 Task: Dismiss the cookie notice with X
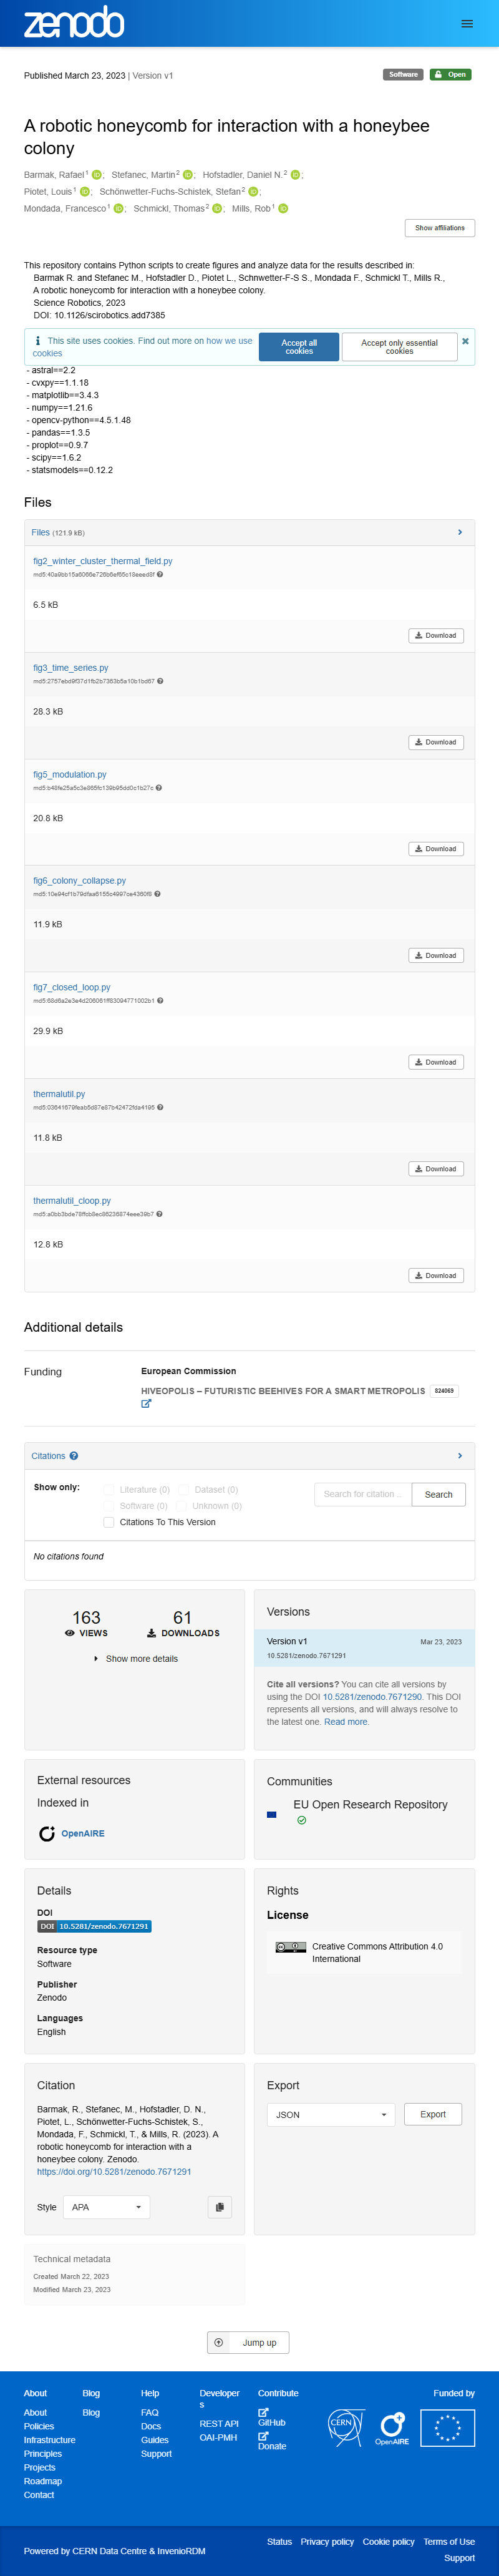coord(465,341)
